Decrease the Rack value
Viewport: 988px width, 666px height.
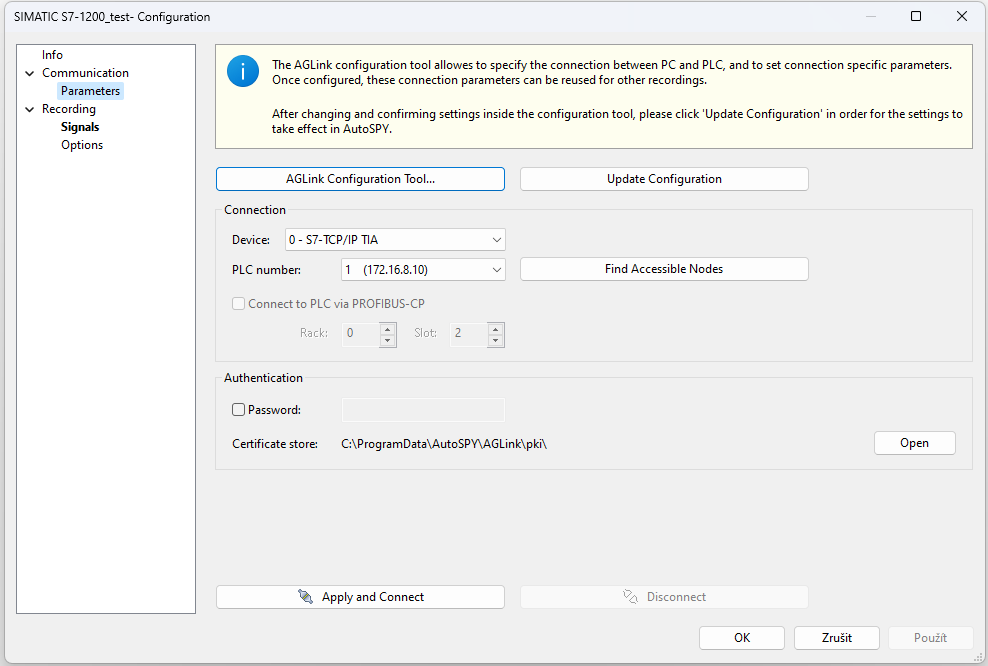[x=388, y=341]
